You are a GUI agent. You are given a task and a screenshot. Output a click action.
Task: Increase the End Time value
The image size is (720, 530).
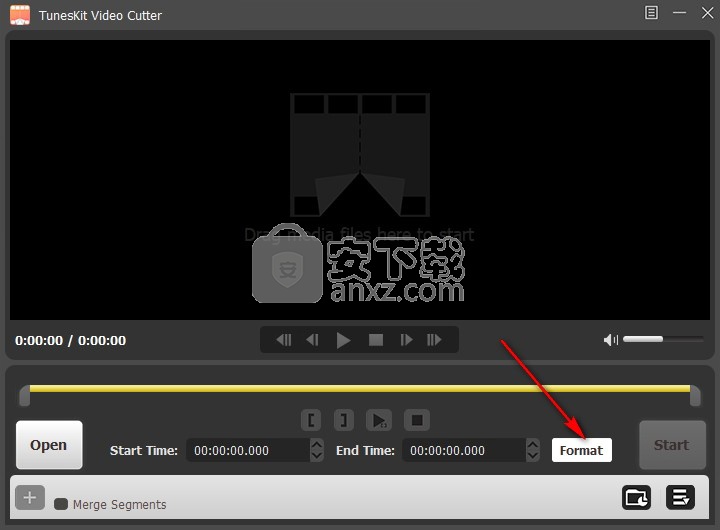point(533,445)
